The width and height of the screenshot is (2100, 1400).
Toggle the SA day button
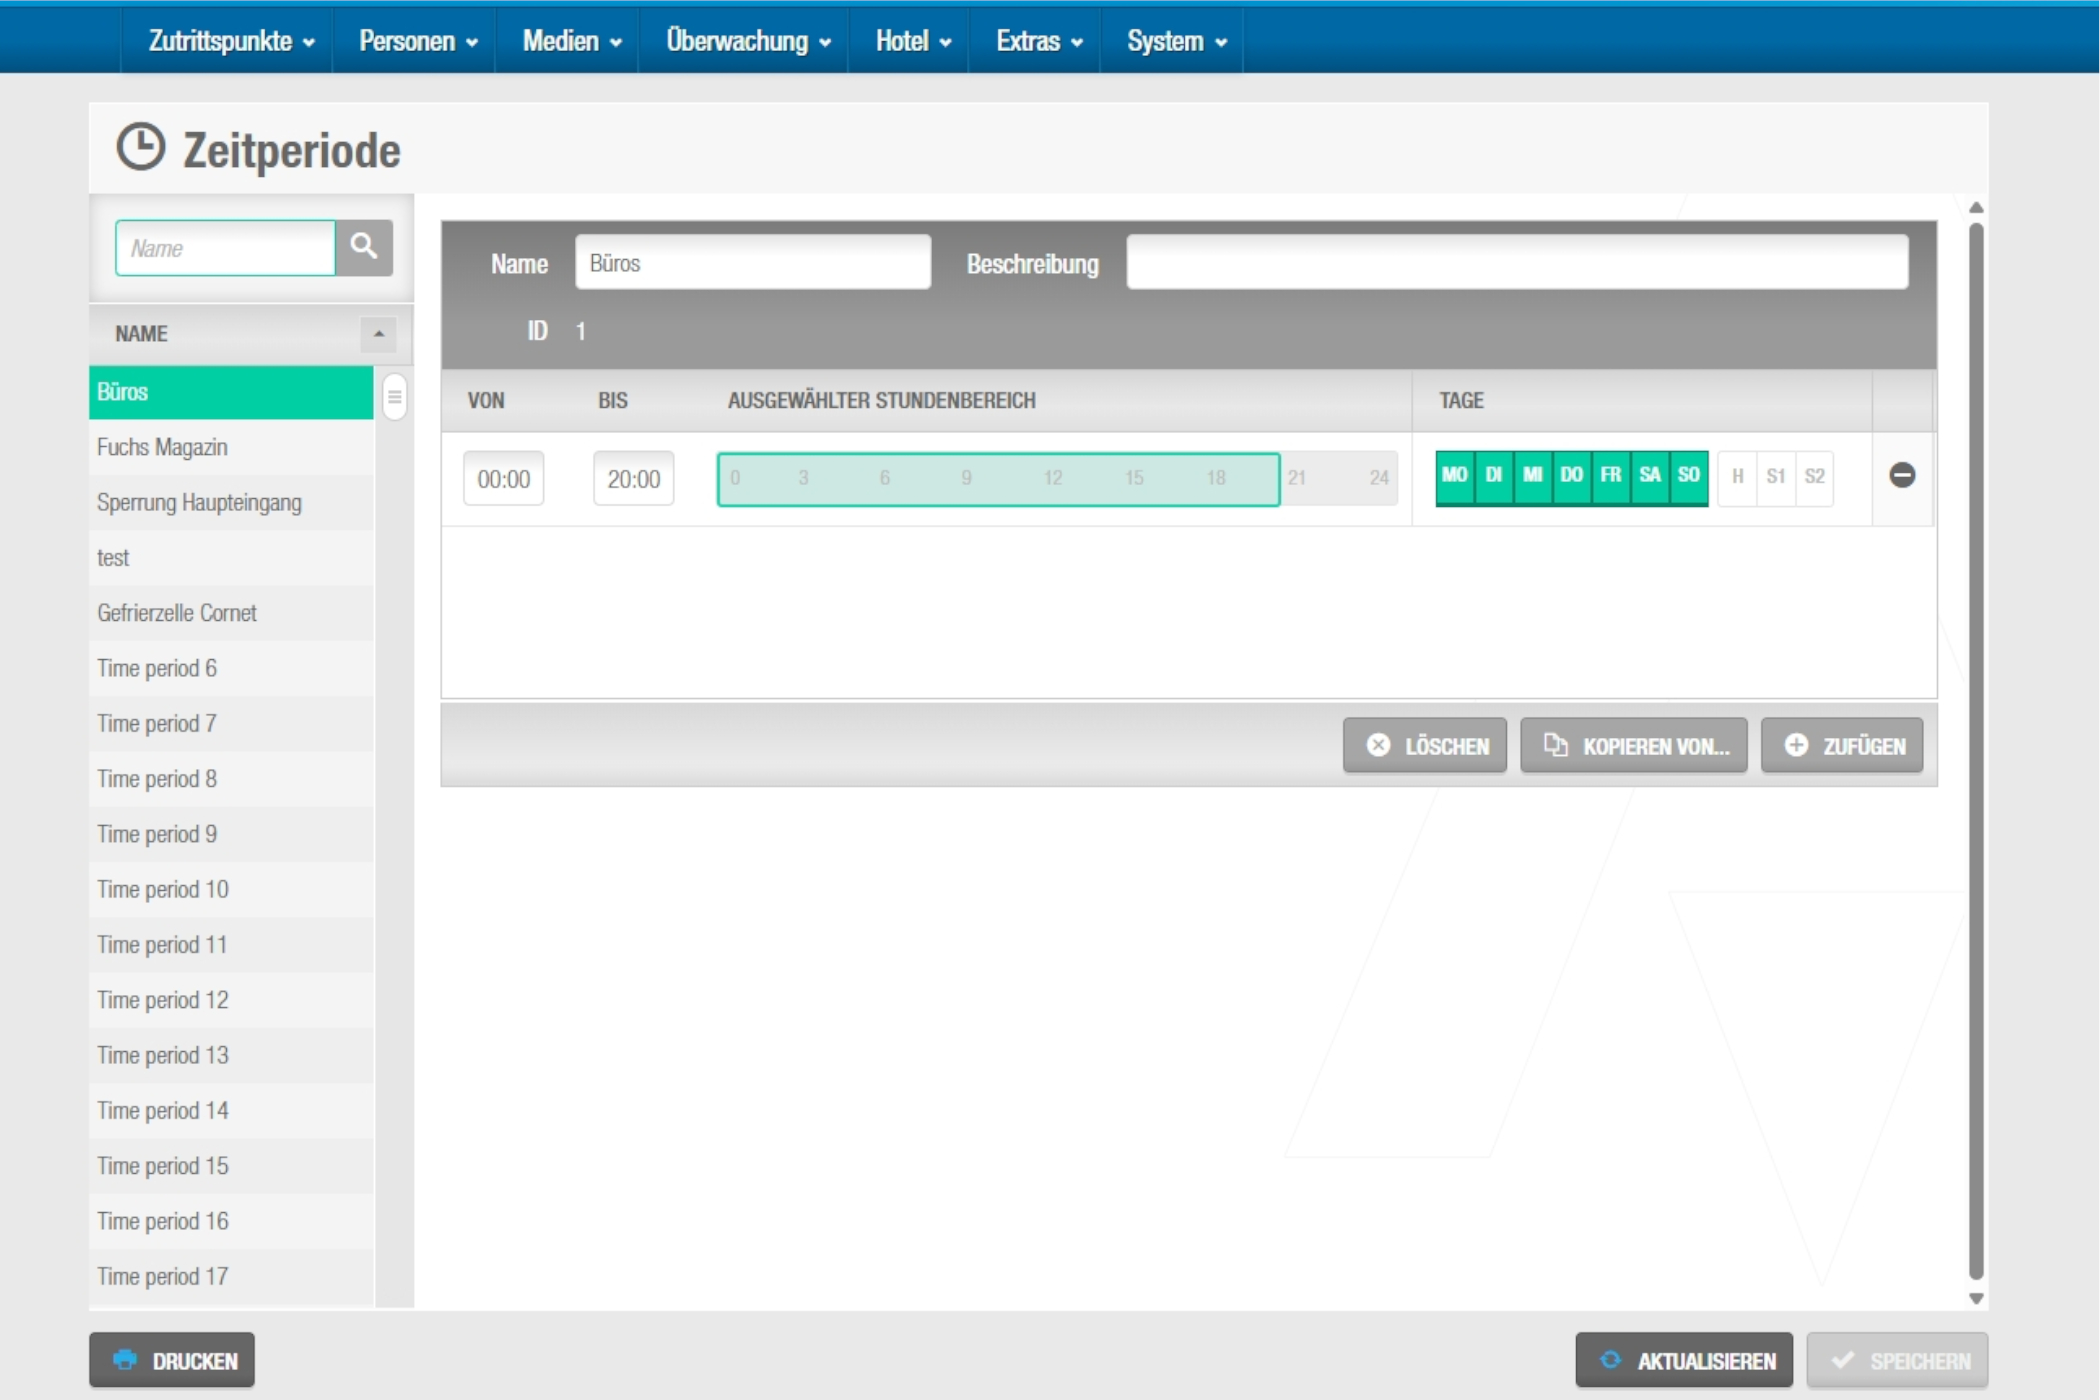(1649, 476)
